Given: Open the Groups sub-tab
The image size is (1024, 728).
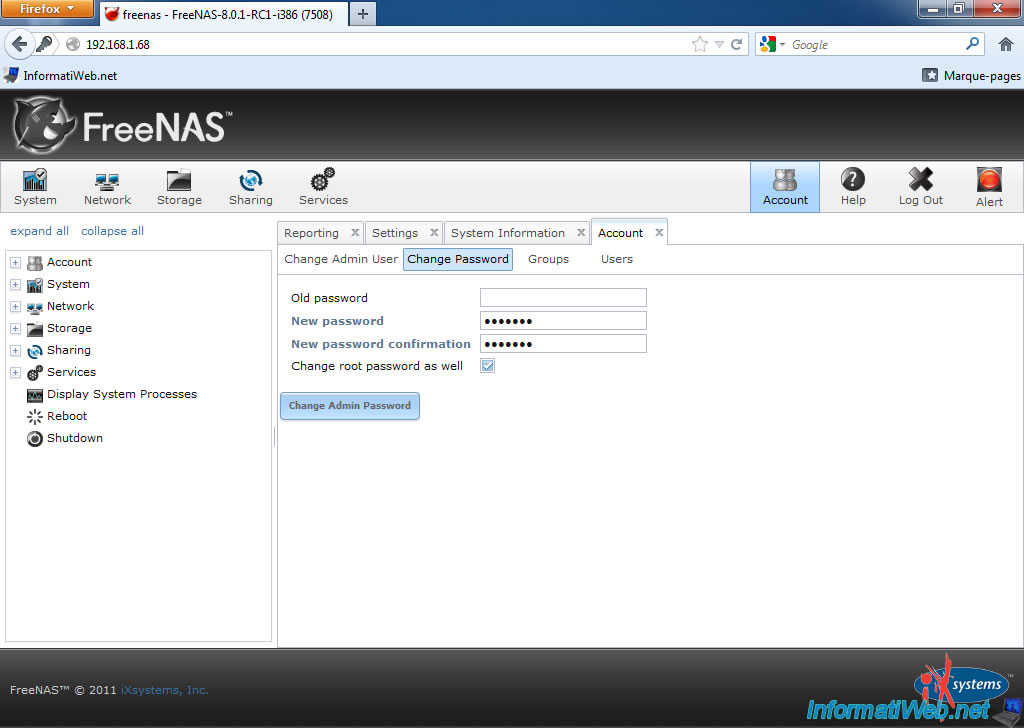Looking at the screenshot, I should tap(549, 259).
